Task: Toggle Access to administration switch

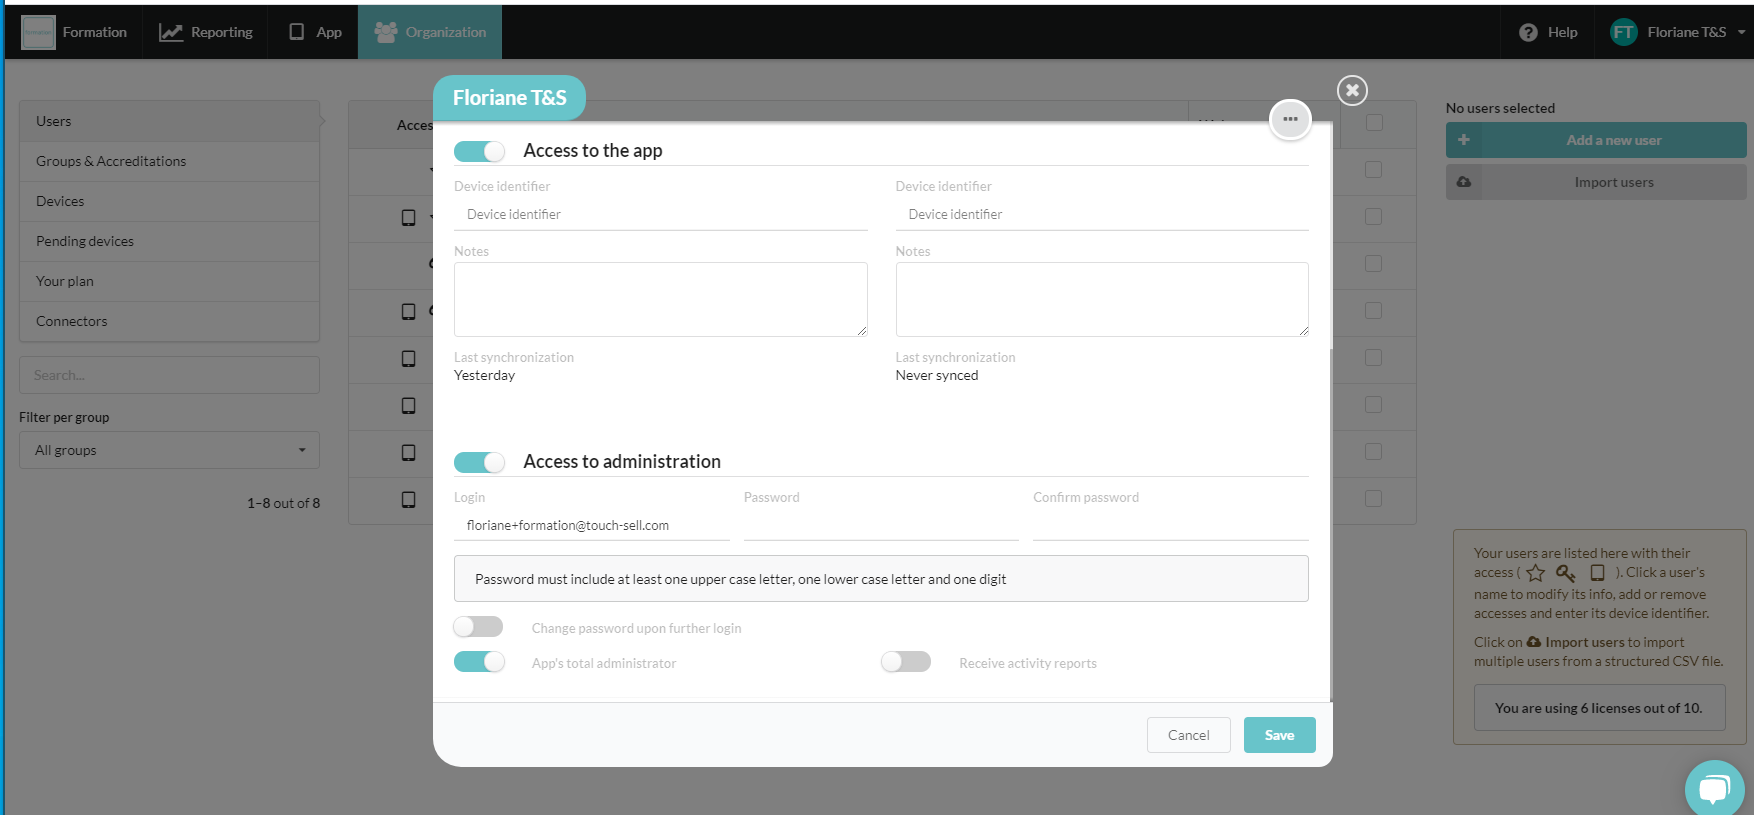Action: (x=479, y=462)
